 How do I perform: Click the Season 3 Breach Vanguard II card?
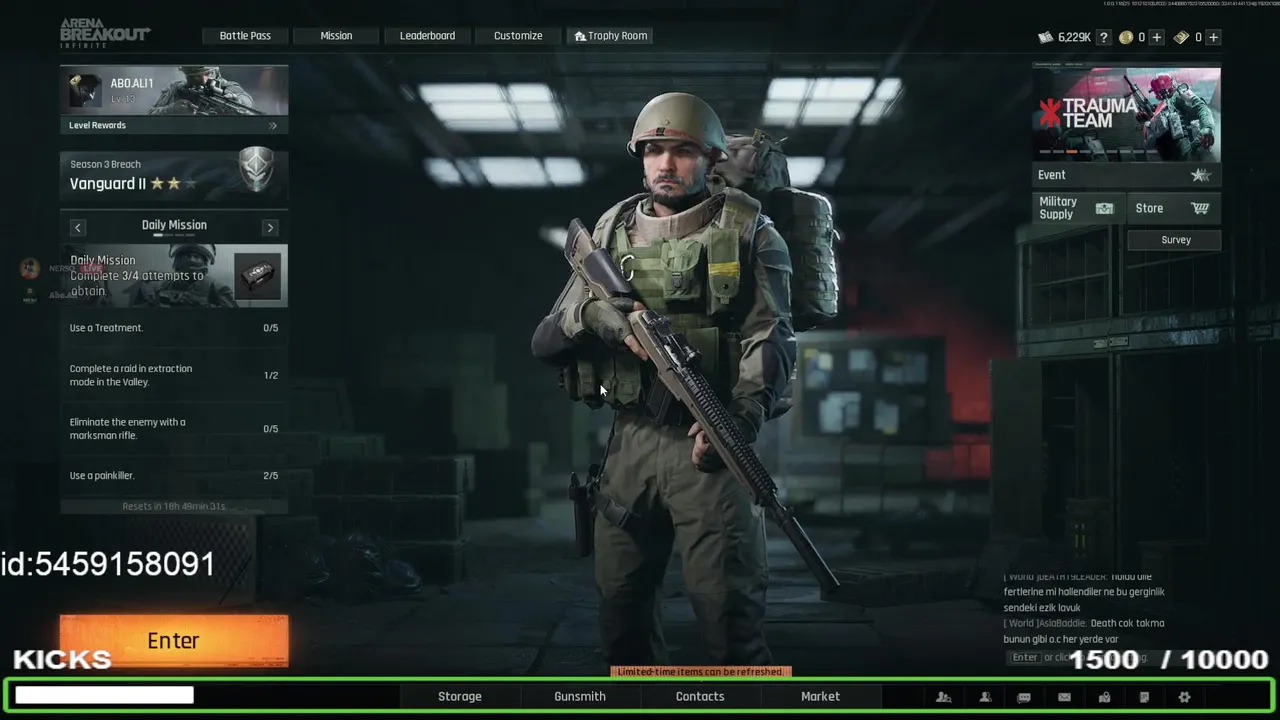(174, 175)
